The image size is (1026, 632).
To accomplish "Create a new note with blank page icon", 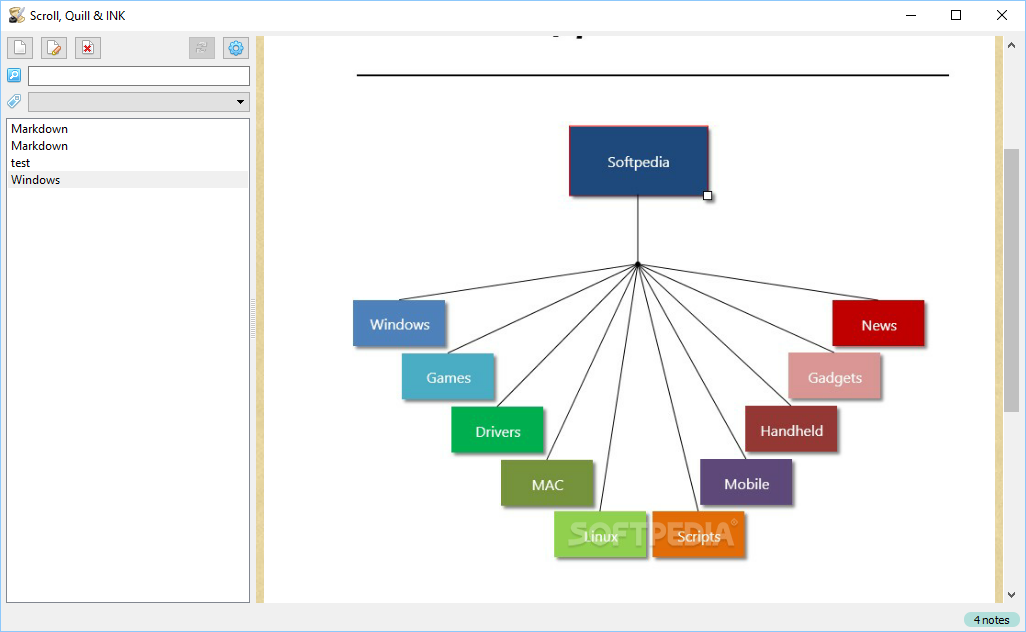I will click(20, 48).
